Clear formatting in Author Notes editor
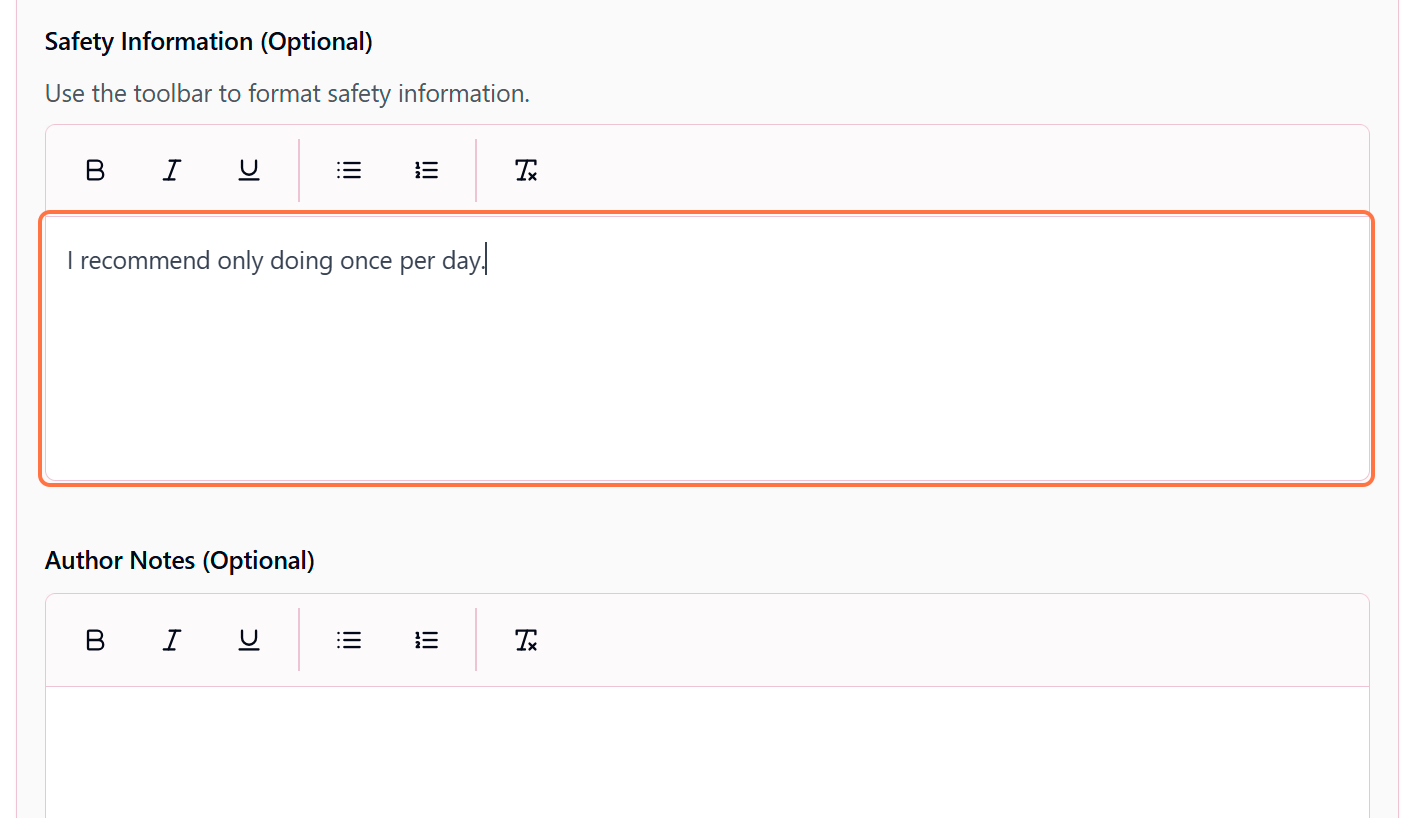 (x=526, y=640)
